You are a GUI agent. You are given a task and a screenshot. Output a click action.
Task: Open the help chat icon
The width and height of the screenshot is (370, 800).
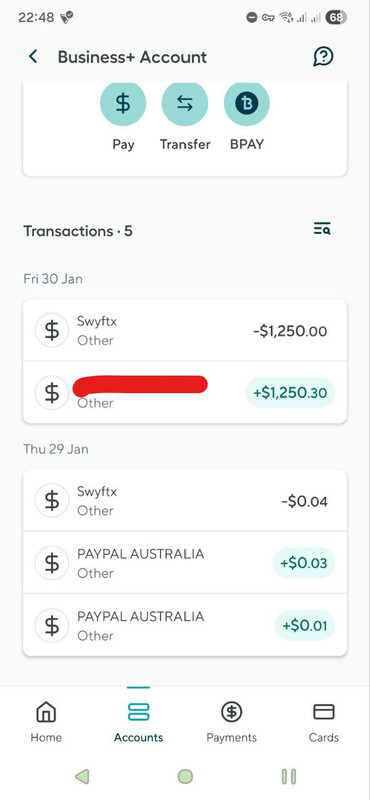pos(323,57)
